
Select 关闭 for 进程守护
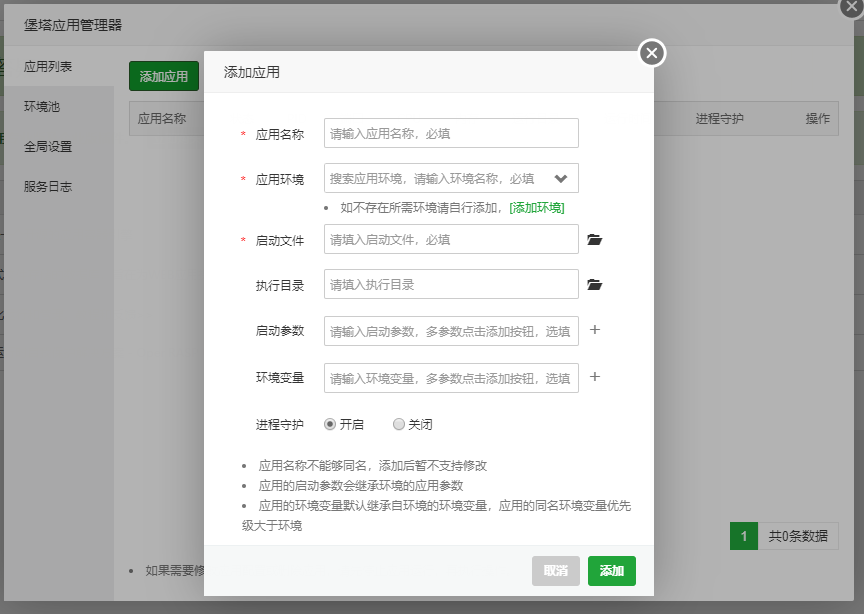(x=398, y=424)
